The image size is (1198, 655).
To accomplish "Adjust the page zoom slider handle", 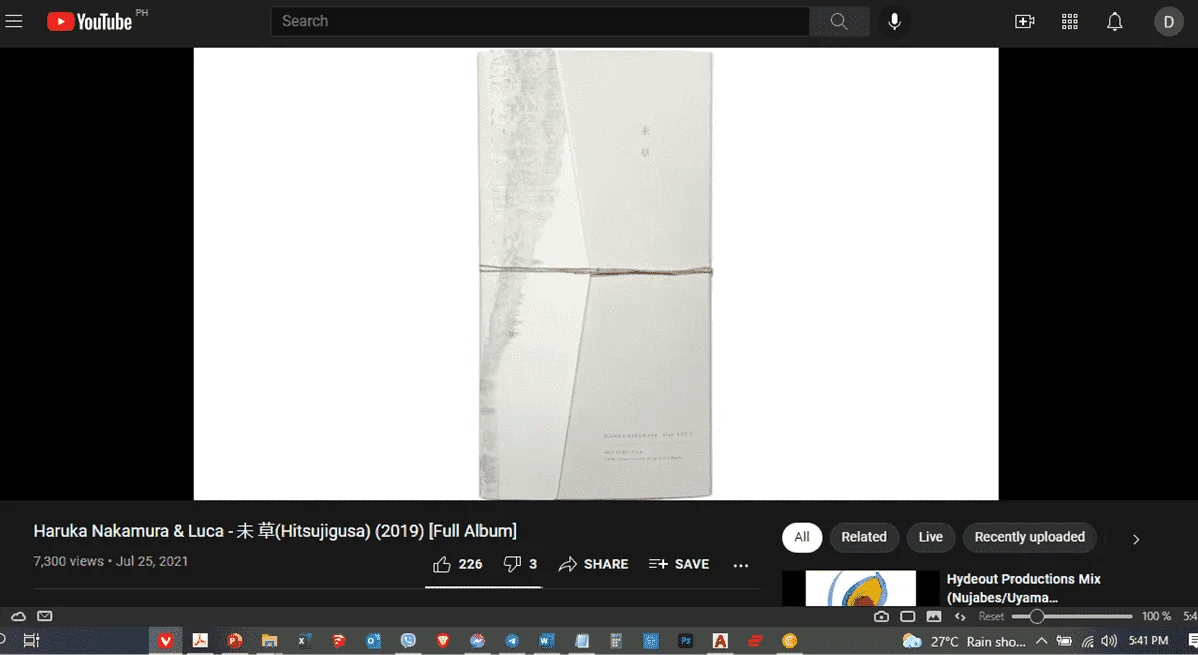I will point(1036,616).
